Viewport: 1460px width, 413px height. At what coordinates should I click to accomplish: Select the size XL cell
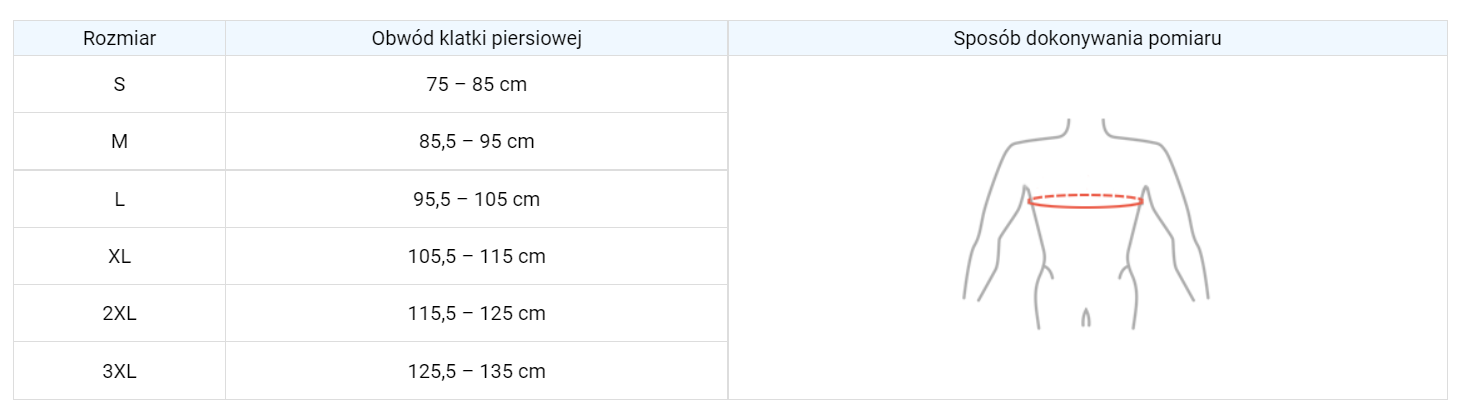point(119,256)
